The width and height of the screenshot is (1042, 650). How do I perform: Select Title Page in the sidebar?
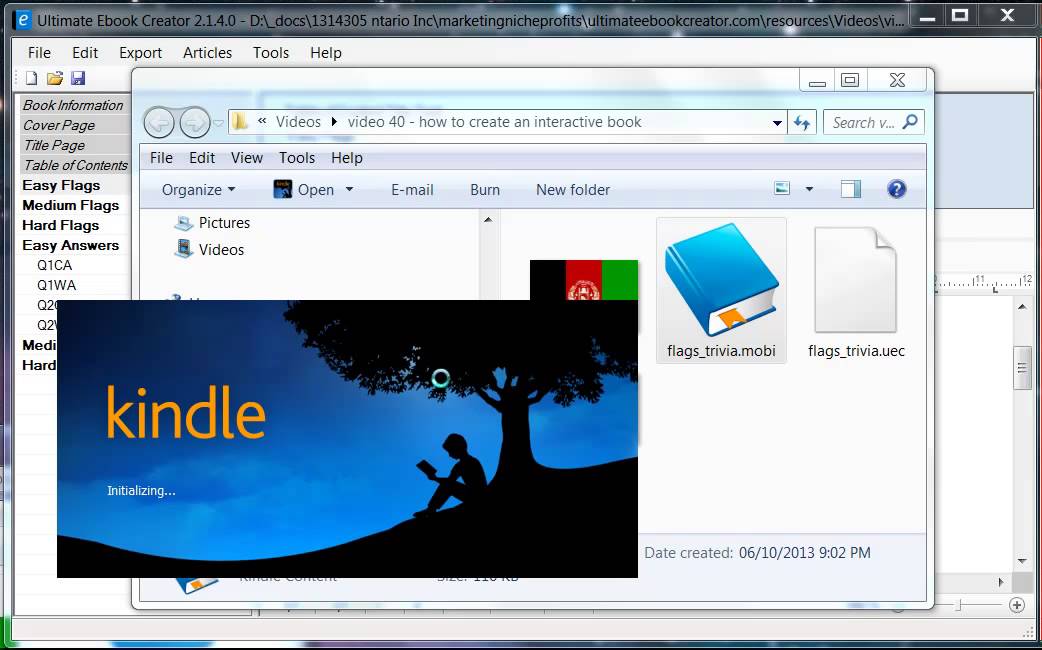click(x=54, y=145)
